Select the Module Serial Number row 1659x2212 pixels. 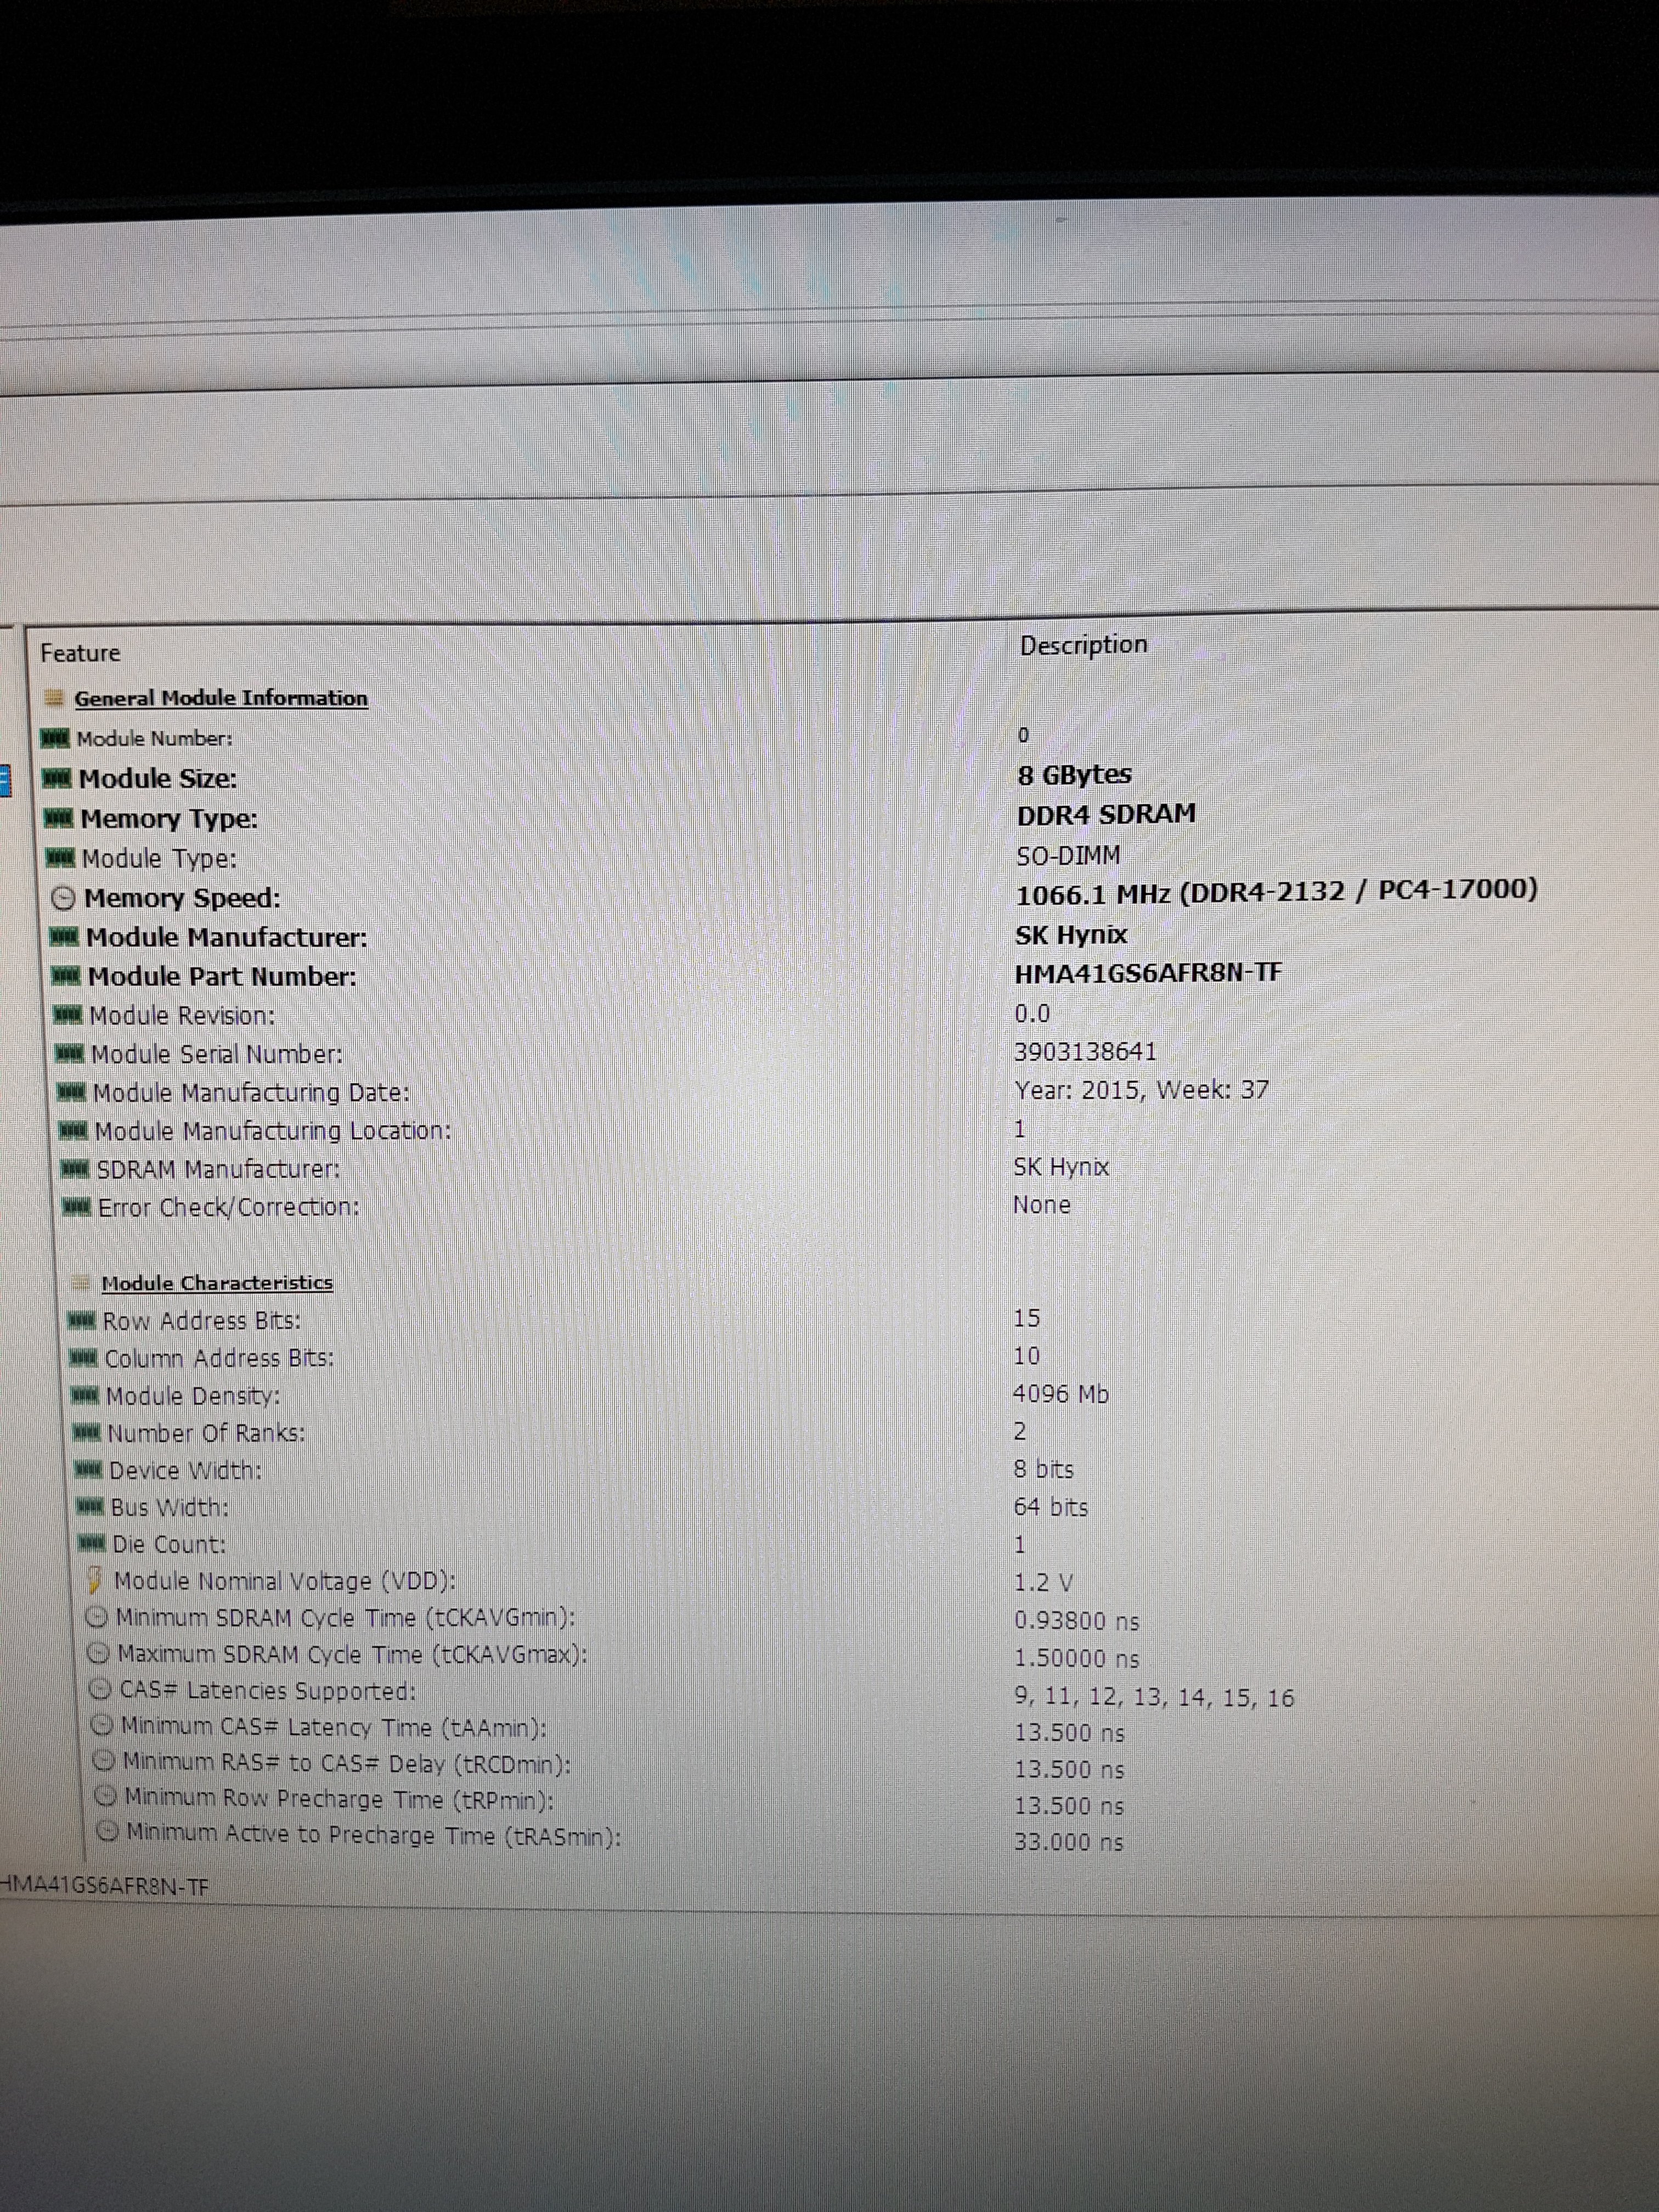(x=217, y=1054)
